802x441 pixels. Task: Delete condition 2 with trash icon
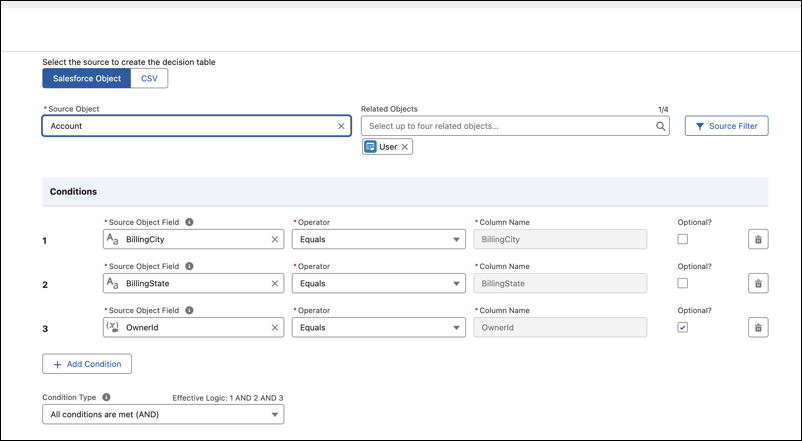(758, 283)
